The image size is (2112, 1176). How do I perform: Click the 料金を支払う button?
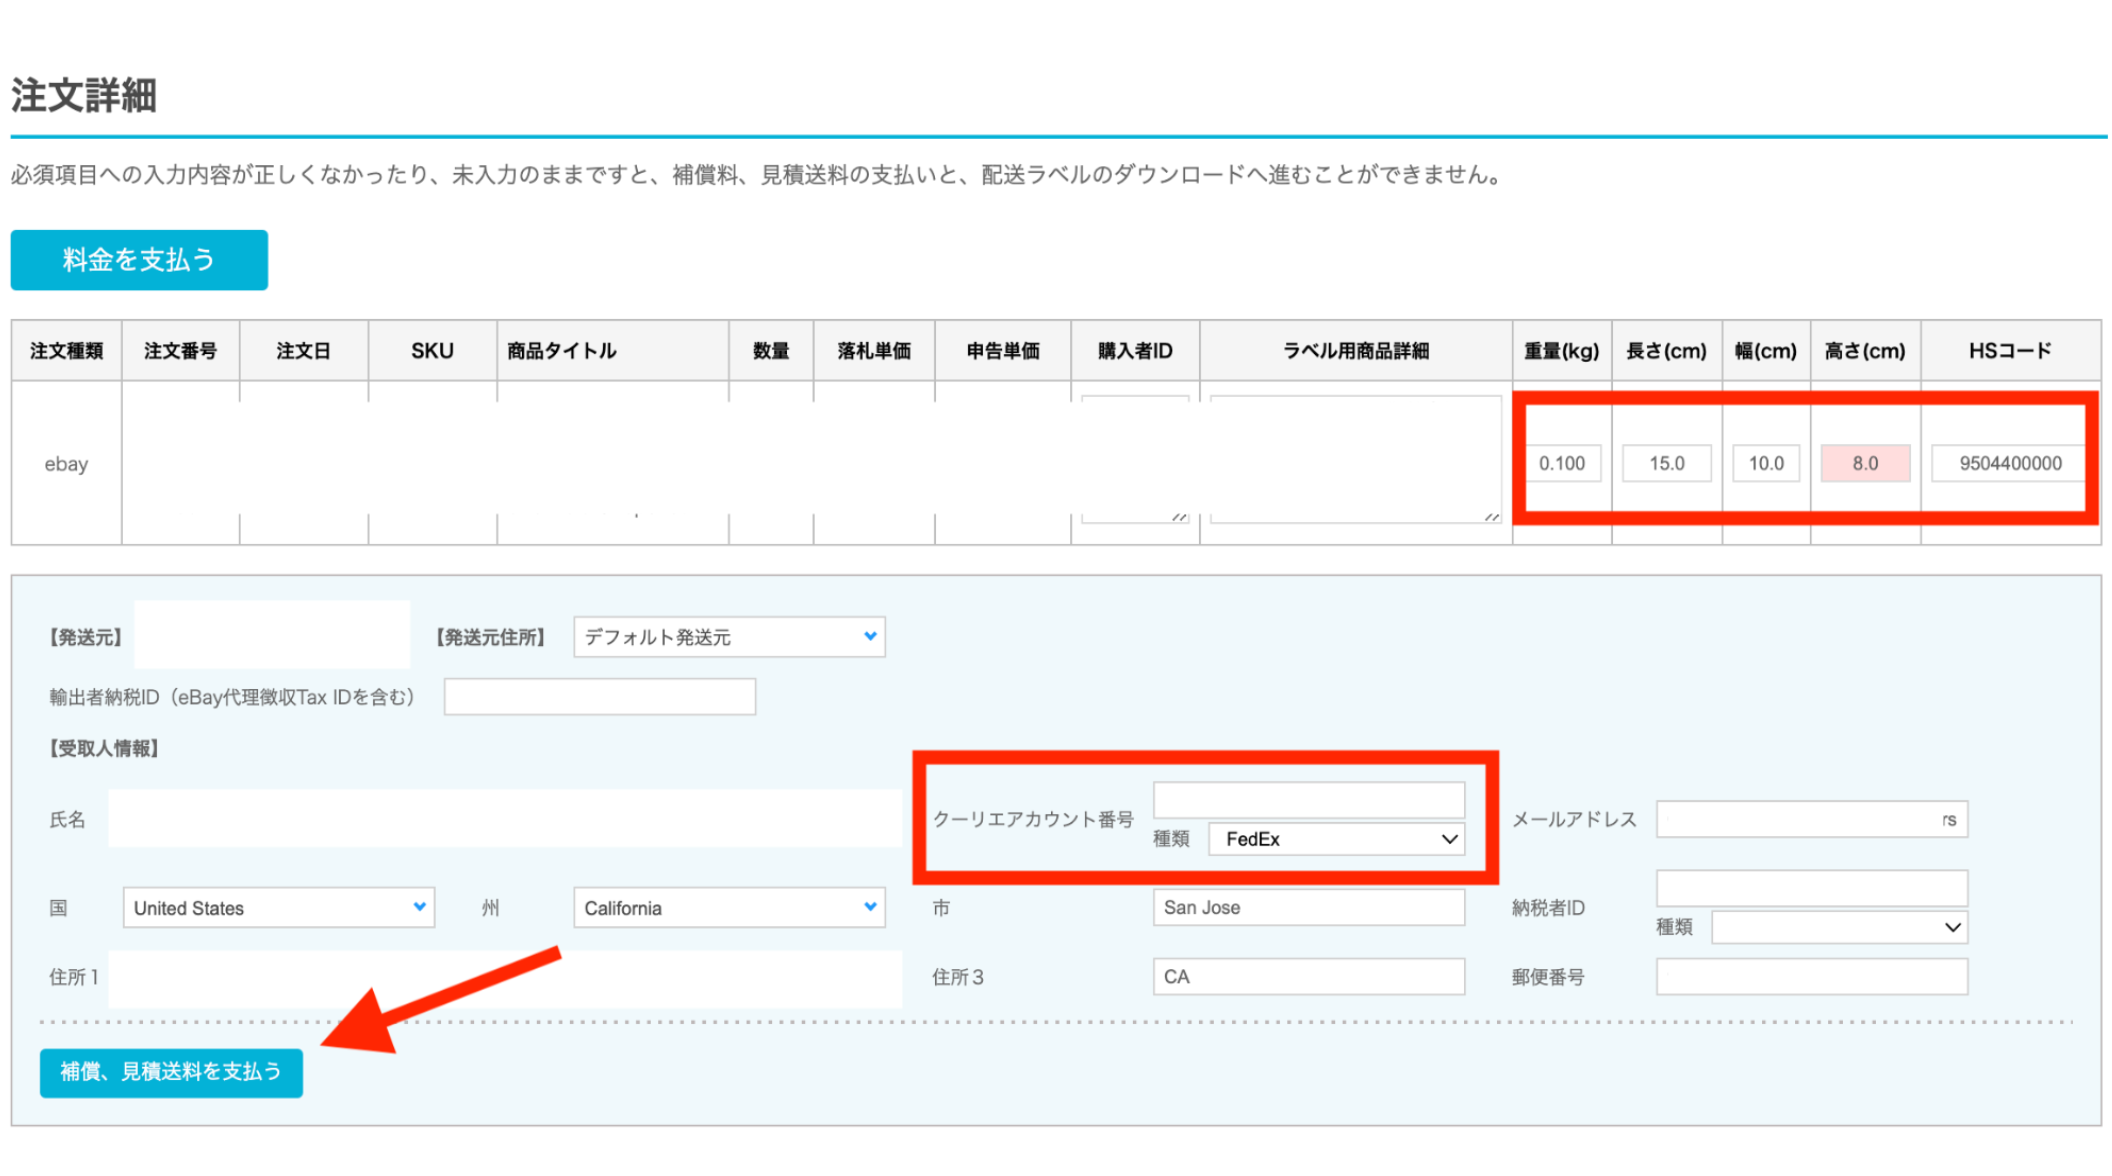tap(139, 260)
